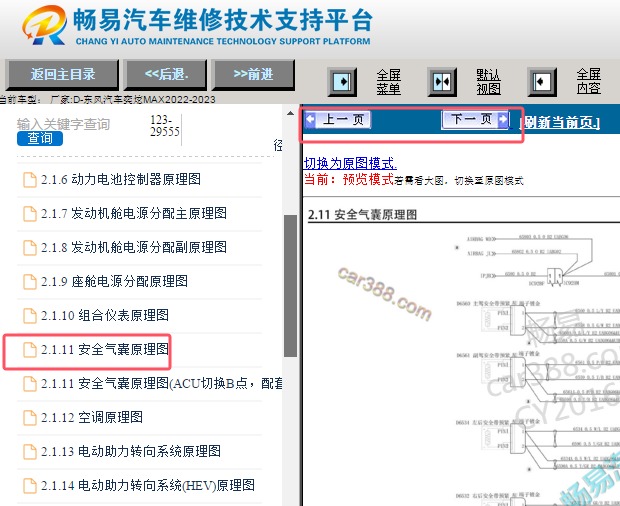This screenshot has height=506, width=620.
Task: Click the sidebar scroll-up arrow
Action: [x=291, y=114]
